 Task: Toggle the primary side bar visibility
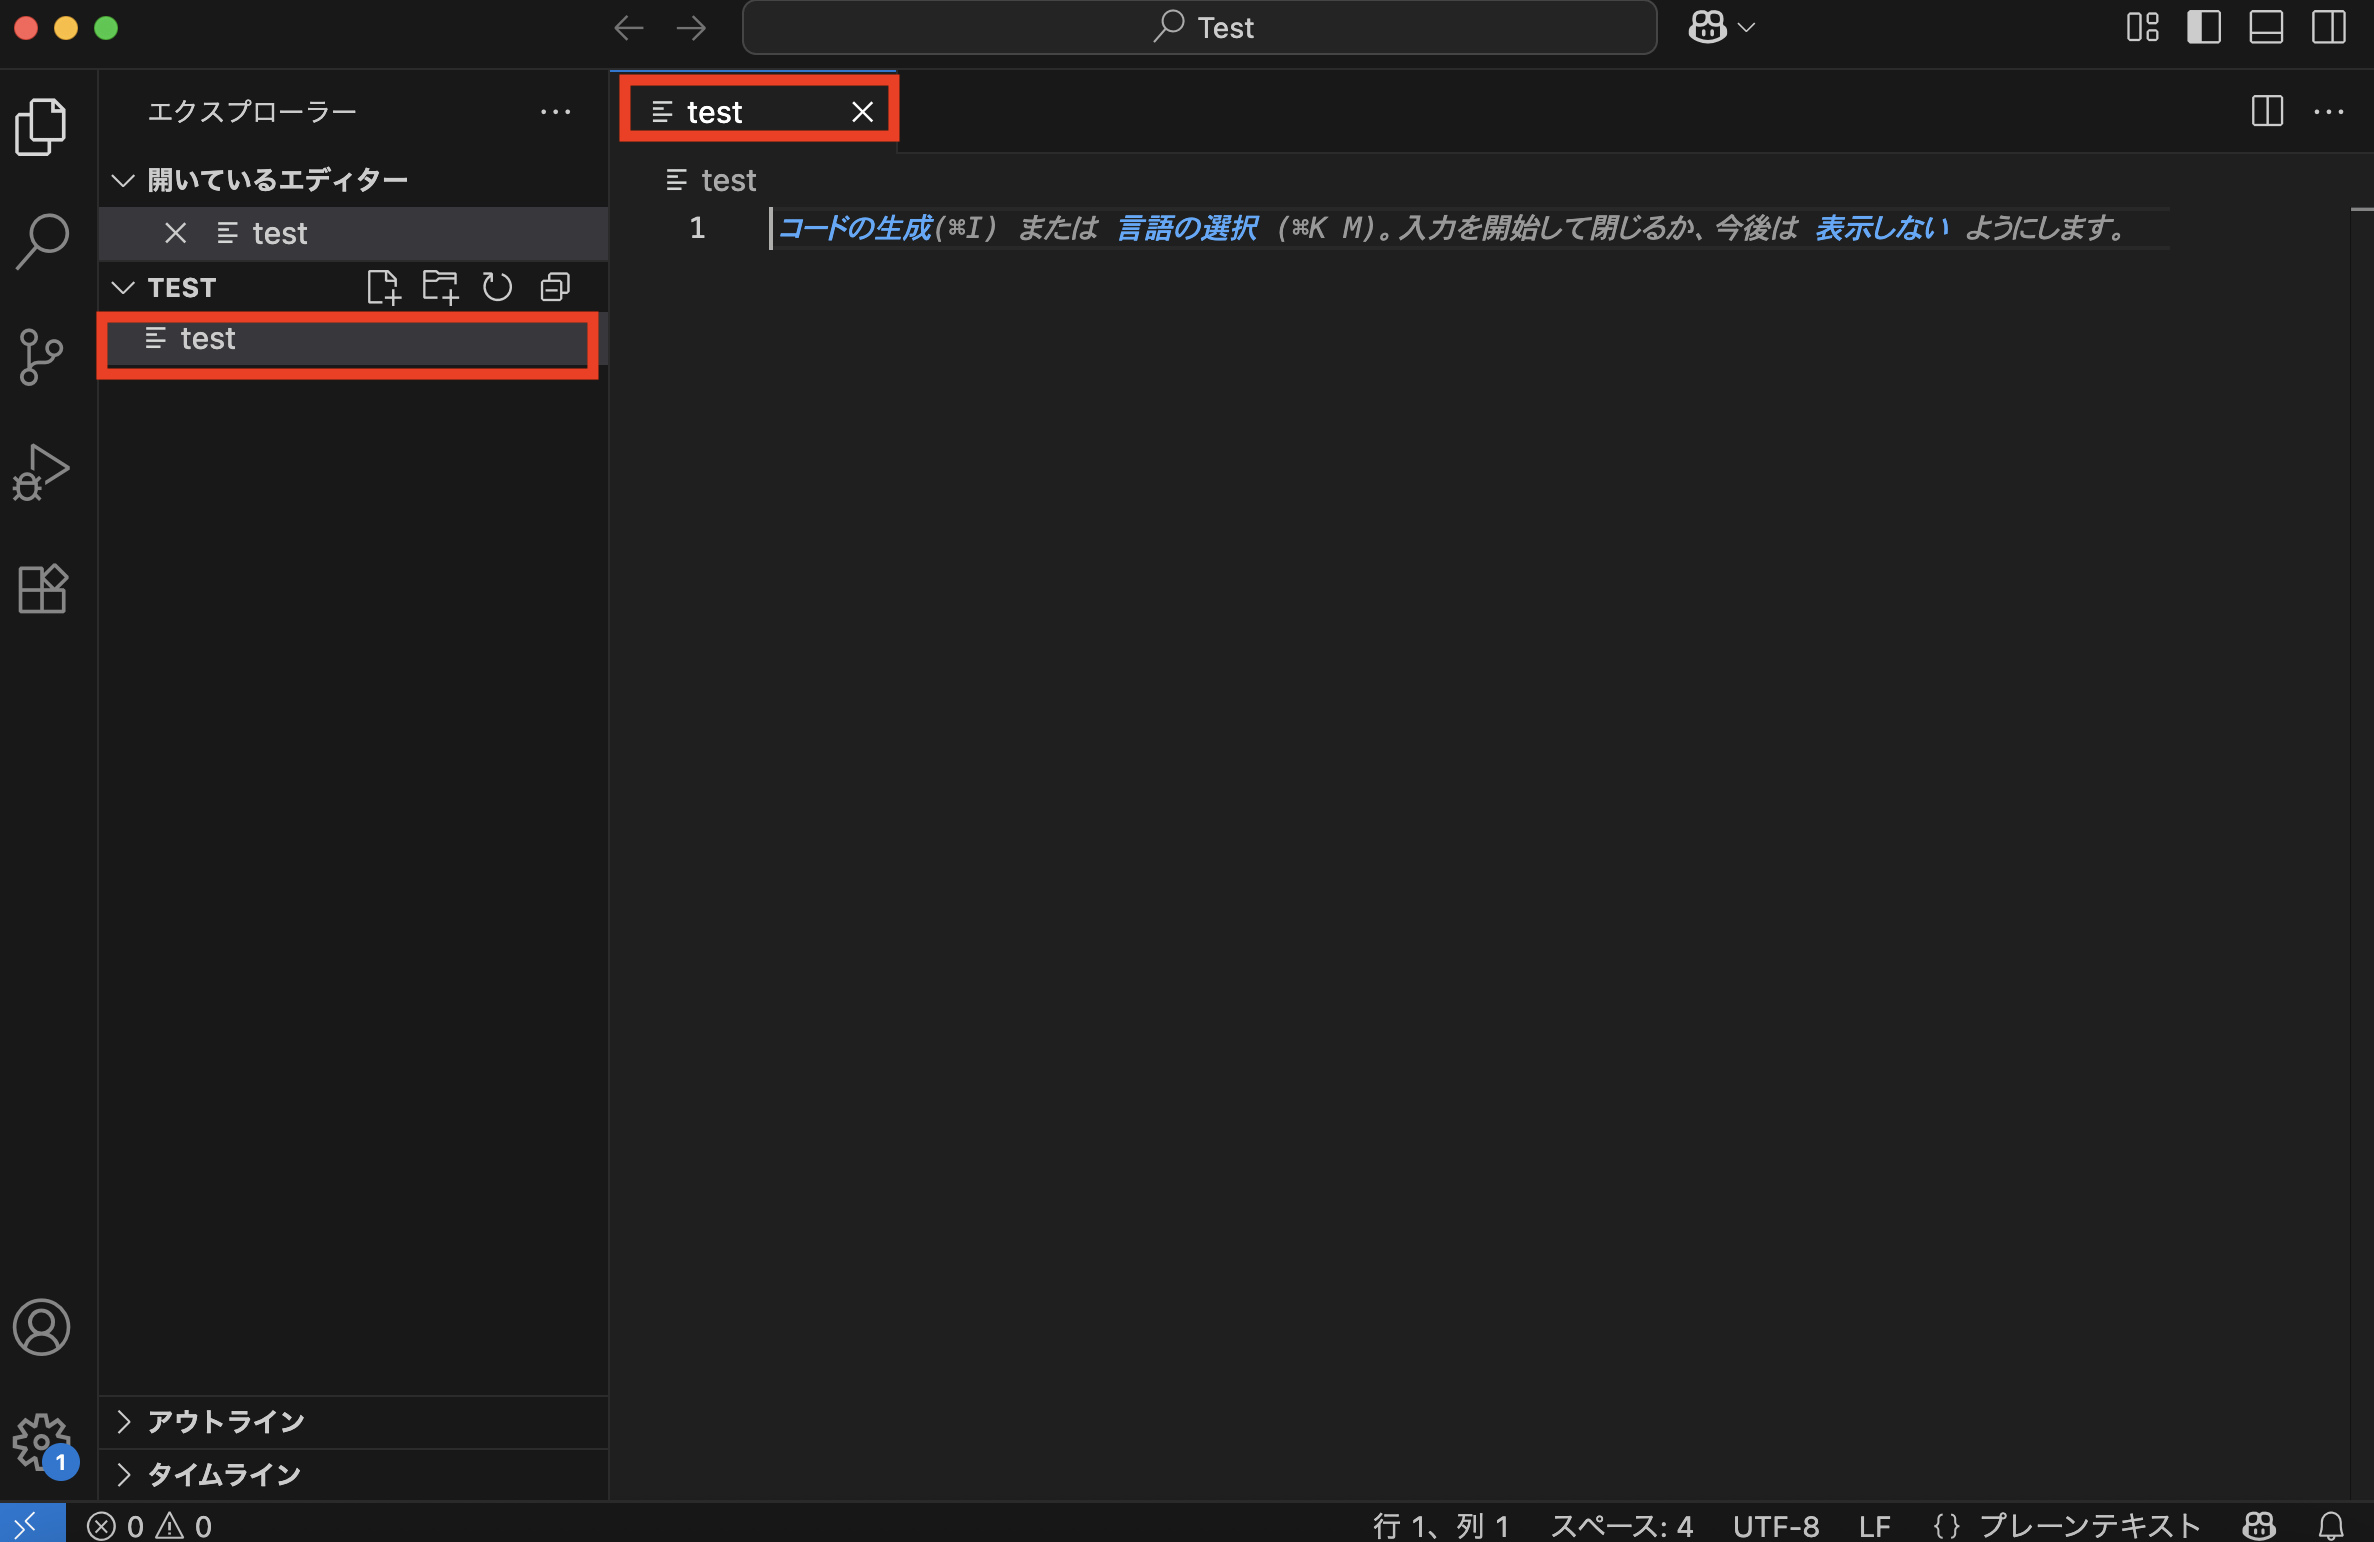click(2203, 28)
